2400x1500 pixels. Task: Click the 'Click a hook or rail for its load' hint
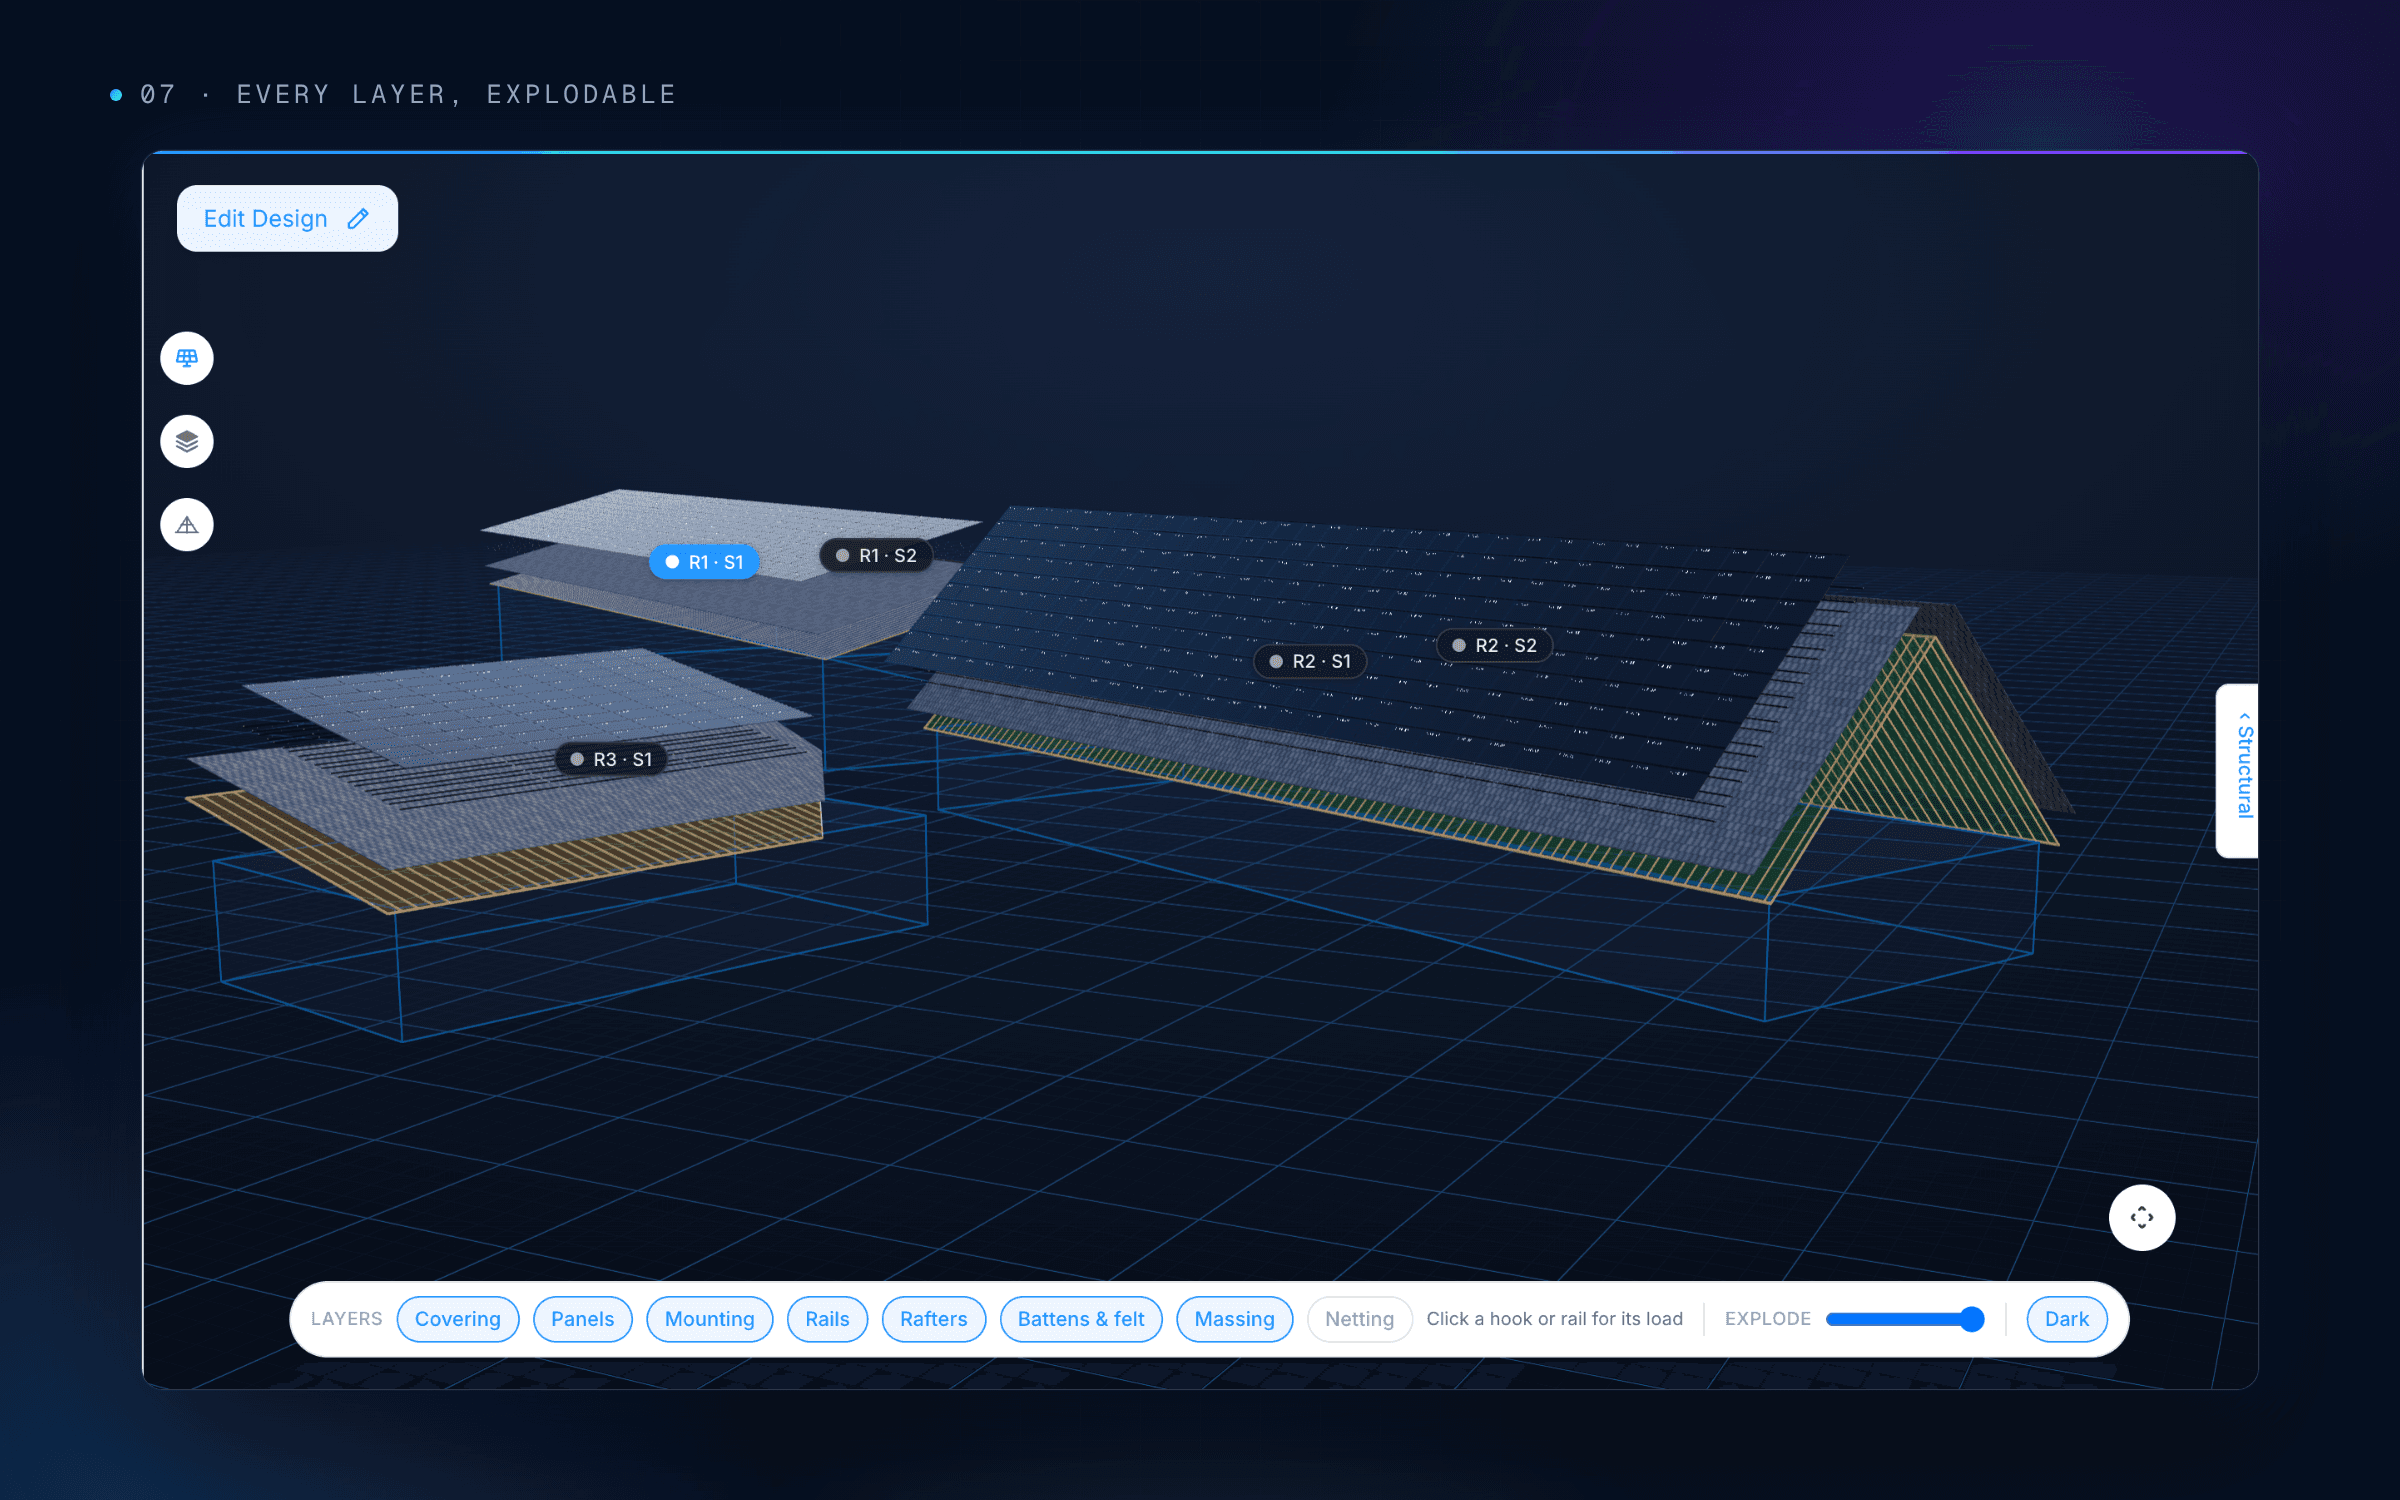(x=1555, y=1319)
